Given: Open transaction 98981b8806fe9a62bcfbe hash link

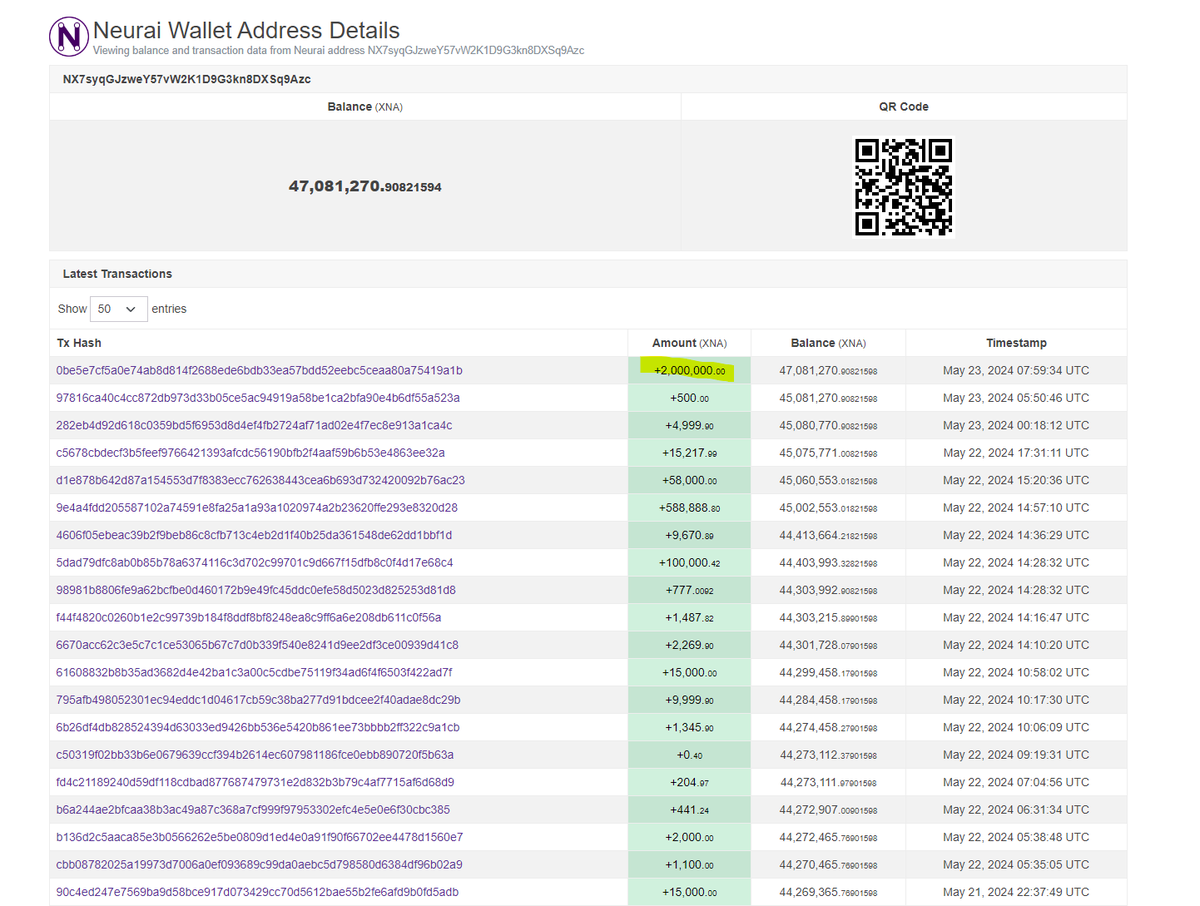Looking at the screenshot, I should (x=256, y=590).
